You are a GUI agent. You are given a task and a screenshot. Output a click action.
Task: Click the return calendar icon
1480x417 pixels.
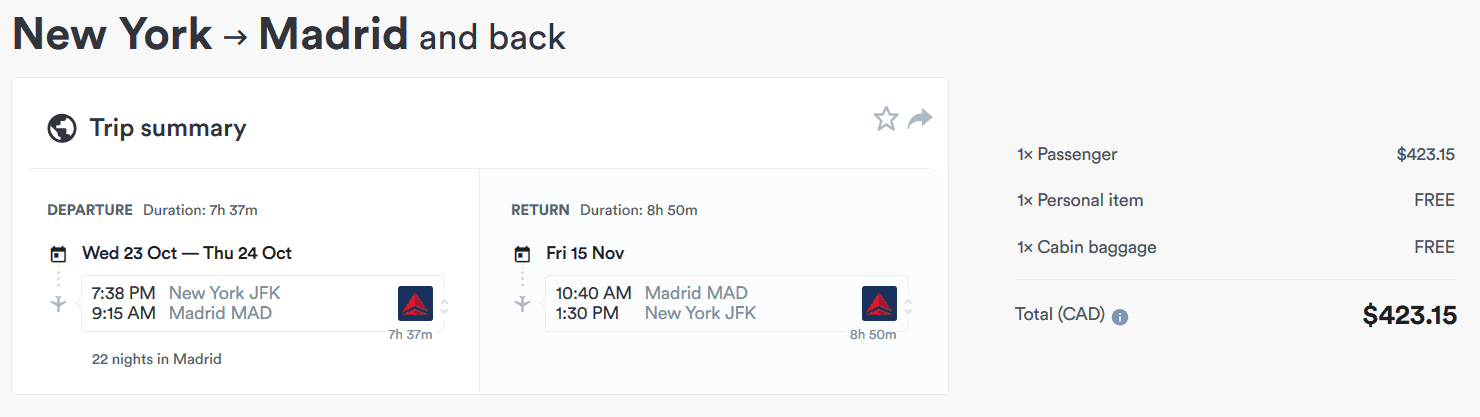(x=522, y=253)
